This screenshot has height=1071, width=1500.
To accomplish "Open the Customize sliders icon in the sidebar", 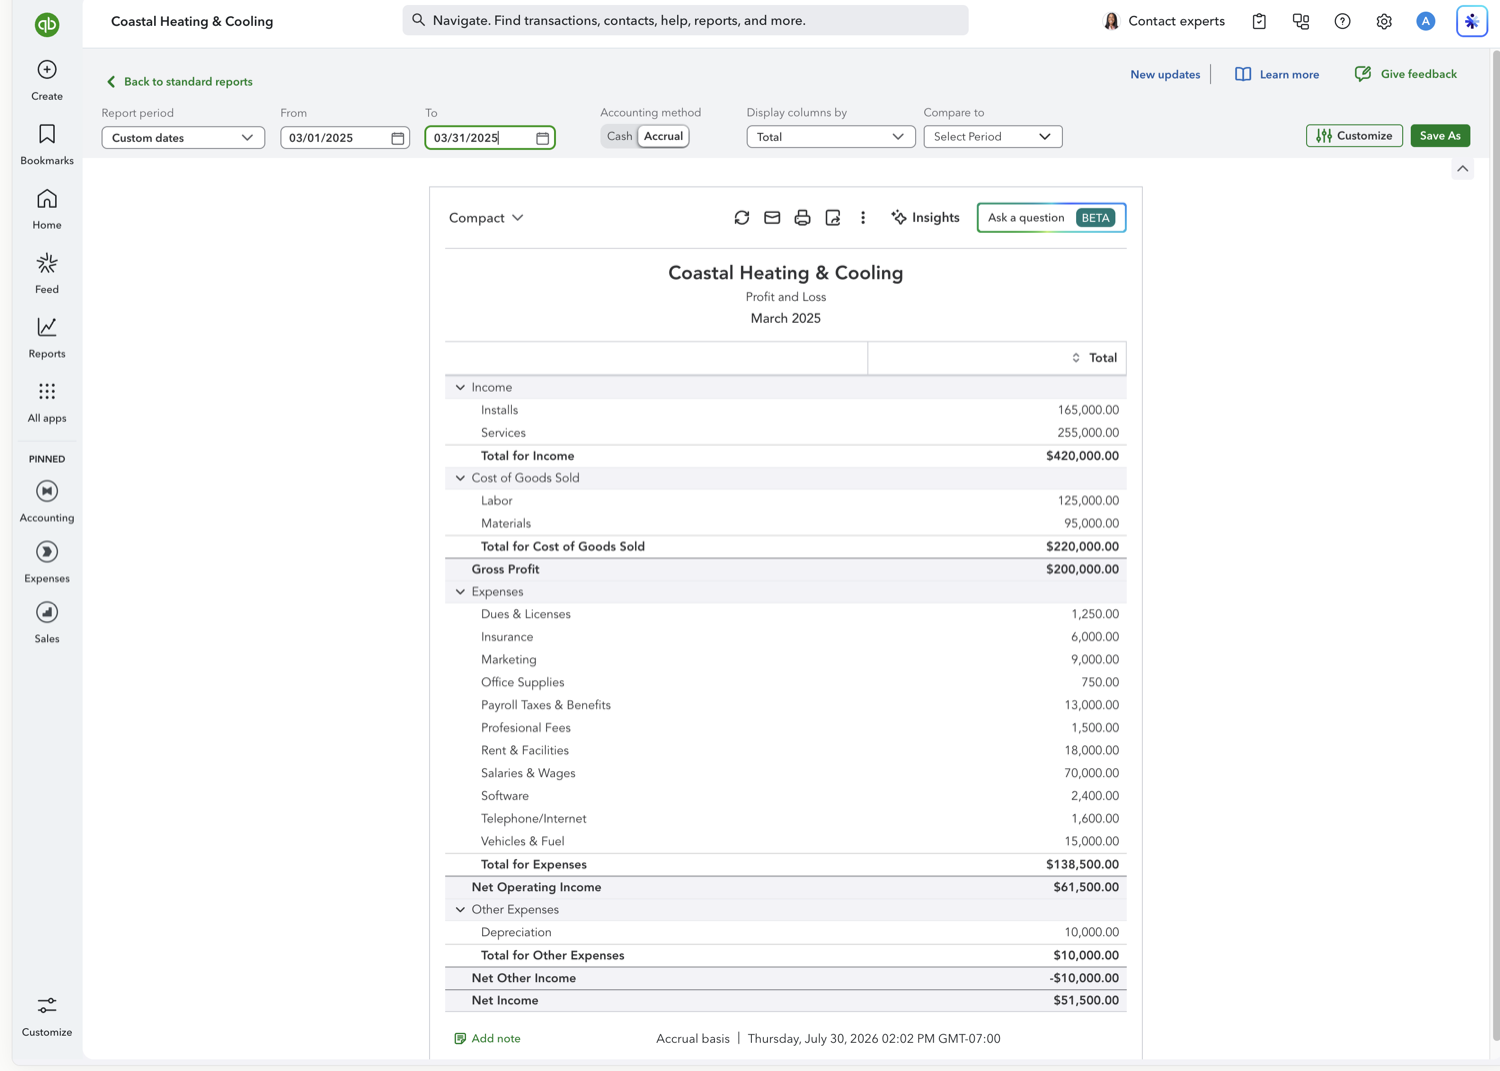I will pos(47,1005).
